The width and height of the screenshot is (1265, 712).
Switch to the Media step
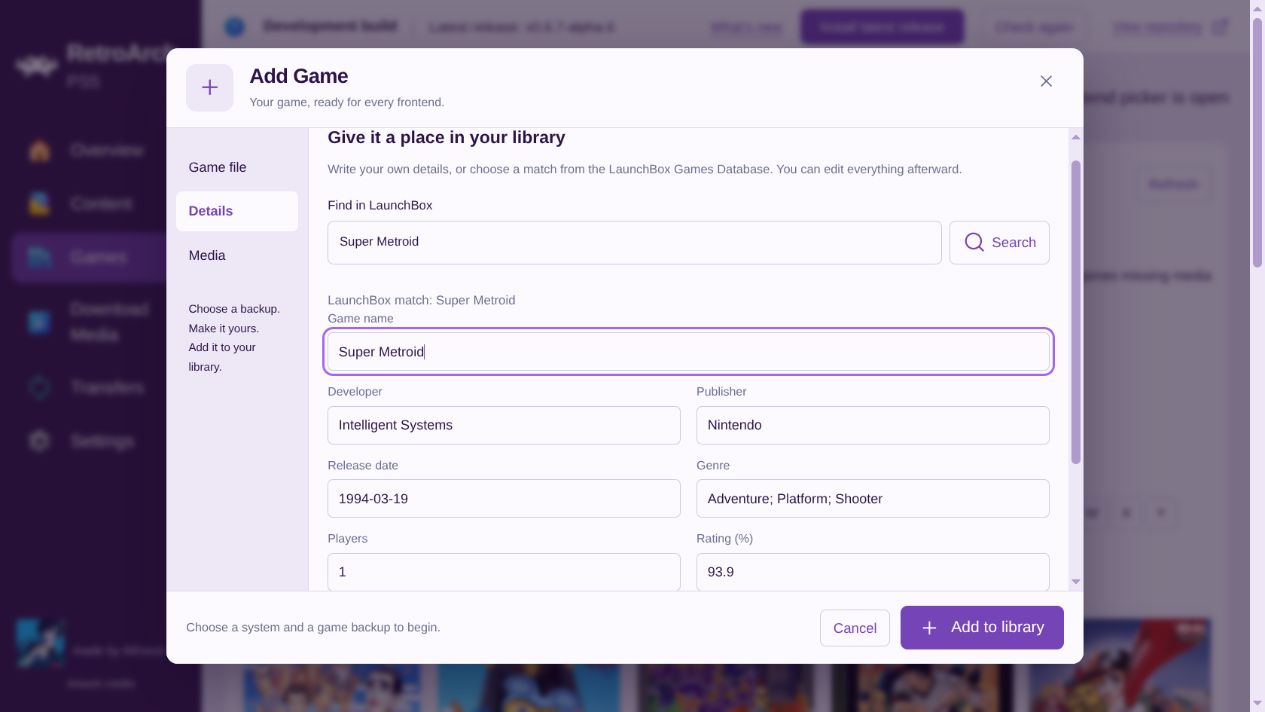coord(237,255)
